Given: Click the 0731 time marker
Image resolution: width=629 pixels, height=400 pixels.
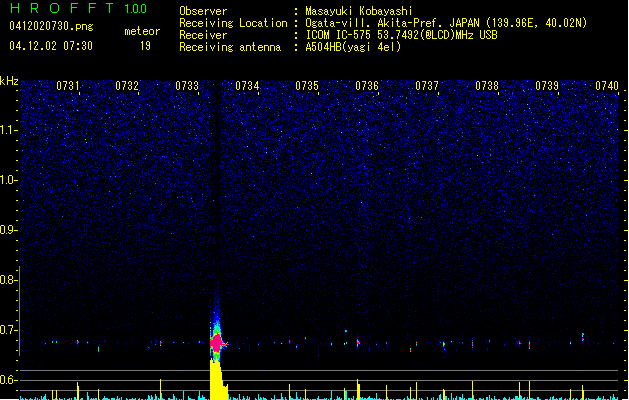Looking at the screenshot, I should pos(67,86).
